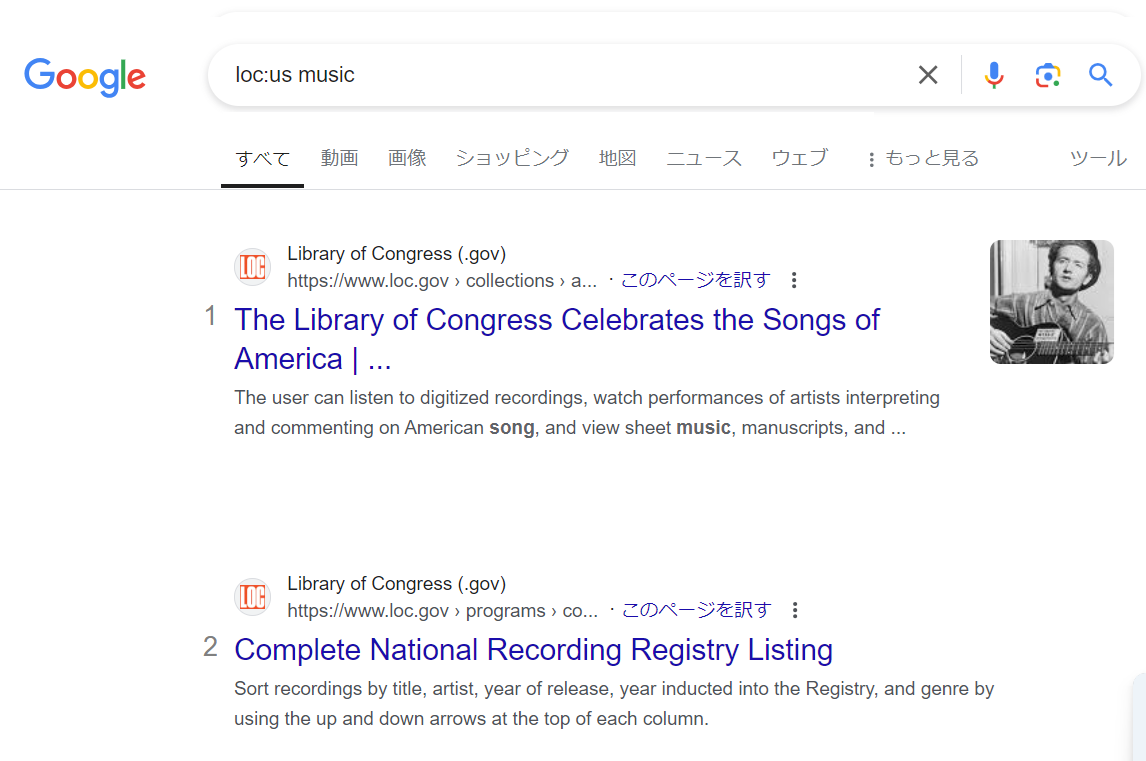Select the すべて tab

[x=262, y=159]
